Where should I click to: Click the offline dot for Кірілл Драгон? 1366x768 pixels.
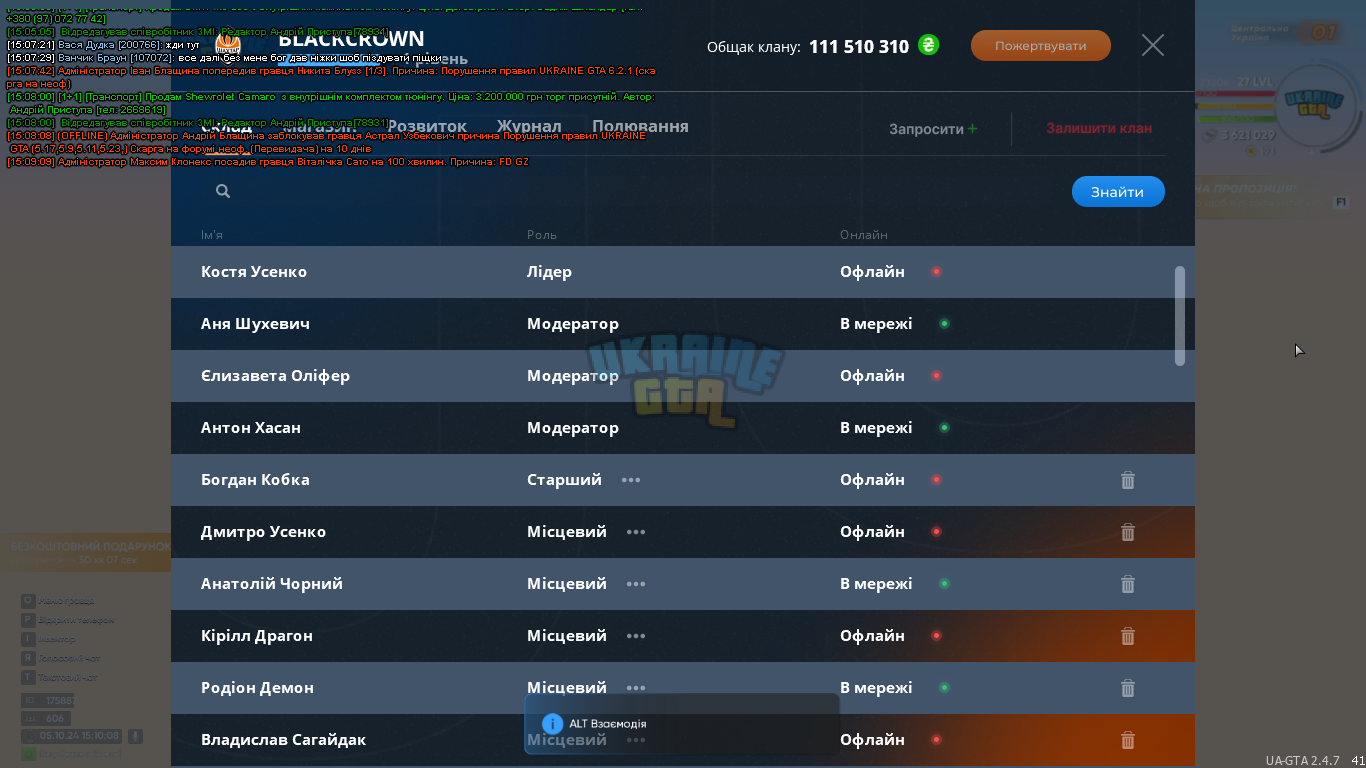coord(936,636)
